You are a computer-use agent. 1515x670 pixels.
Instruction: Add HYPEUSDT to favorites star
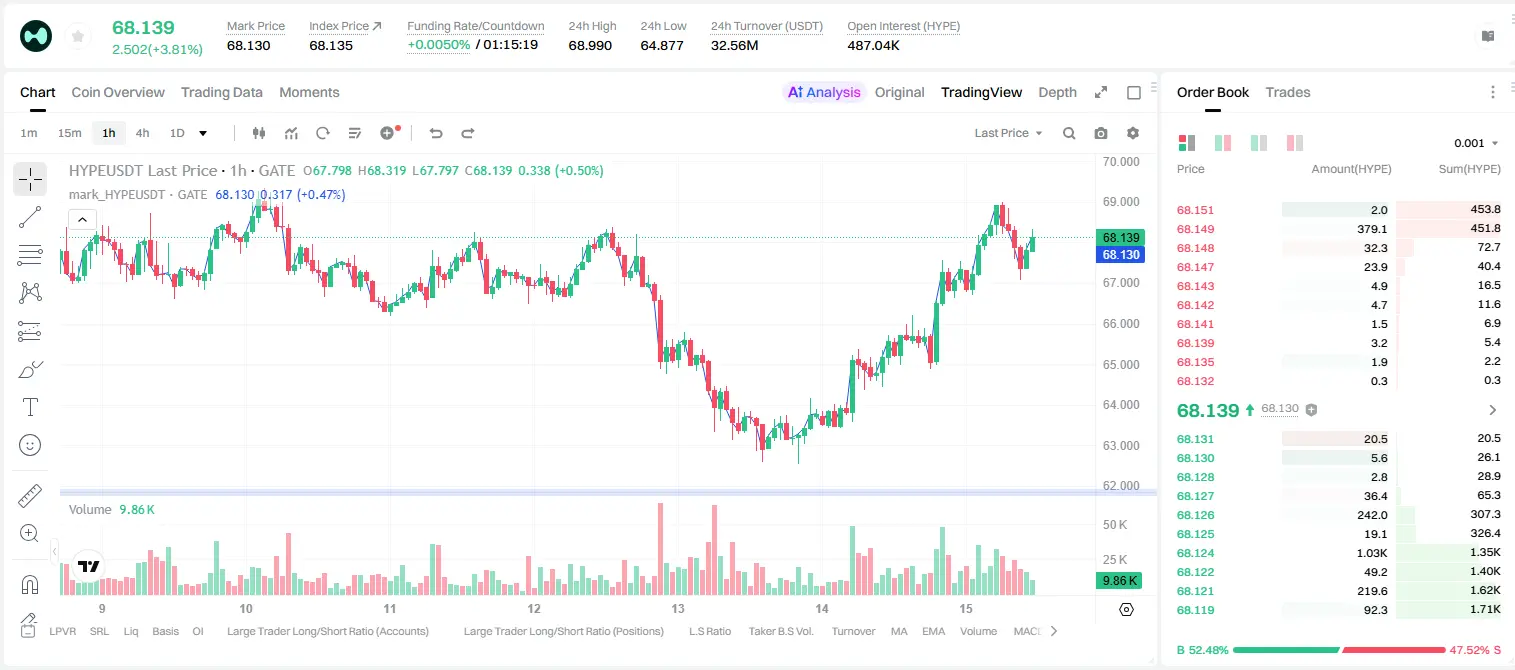click(x=78, y=37)
